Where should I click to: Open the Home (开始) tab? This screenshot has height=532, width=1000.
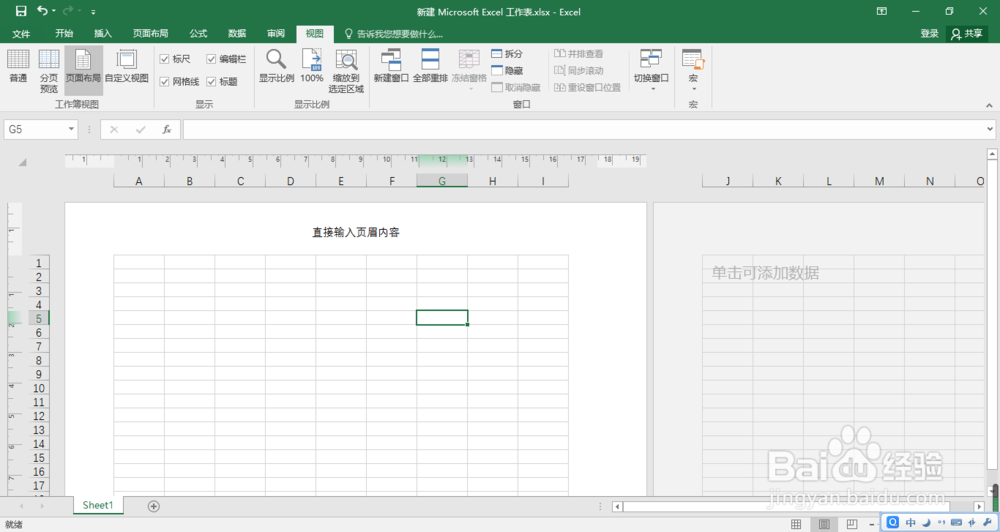[64, 34]
